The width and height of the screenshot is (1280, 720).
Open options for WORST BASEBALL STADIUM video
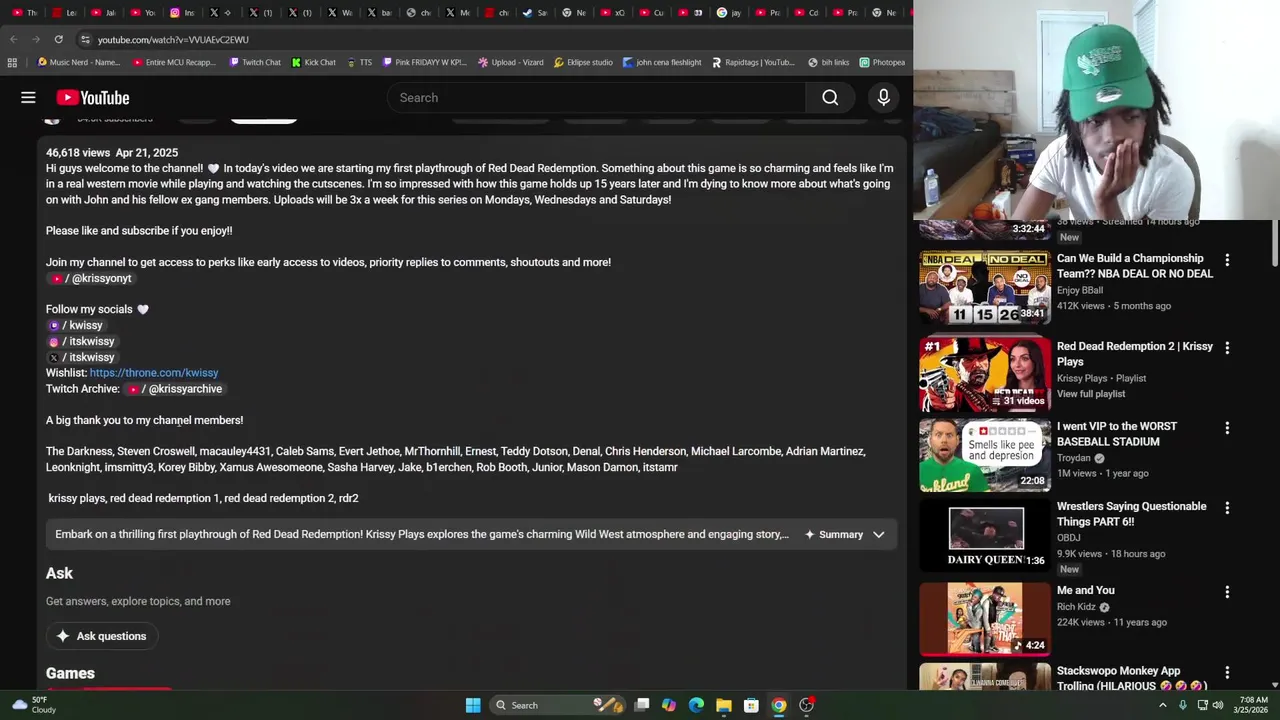pos(1227,427)
